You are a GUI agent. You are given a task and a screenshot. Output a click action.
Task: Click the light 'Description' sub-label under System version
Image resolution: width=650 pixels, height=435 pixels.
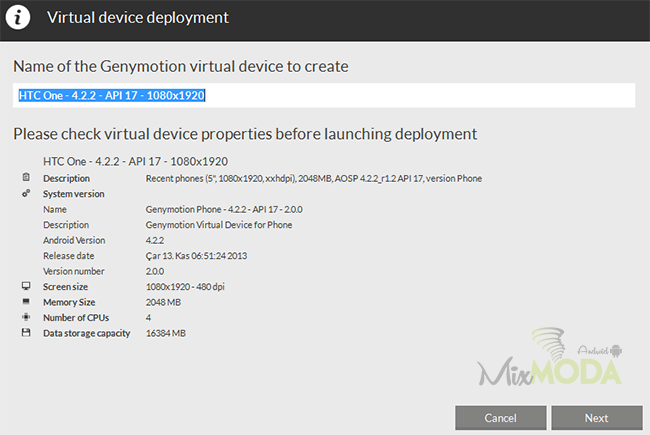point(66,225)
